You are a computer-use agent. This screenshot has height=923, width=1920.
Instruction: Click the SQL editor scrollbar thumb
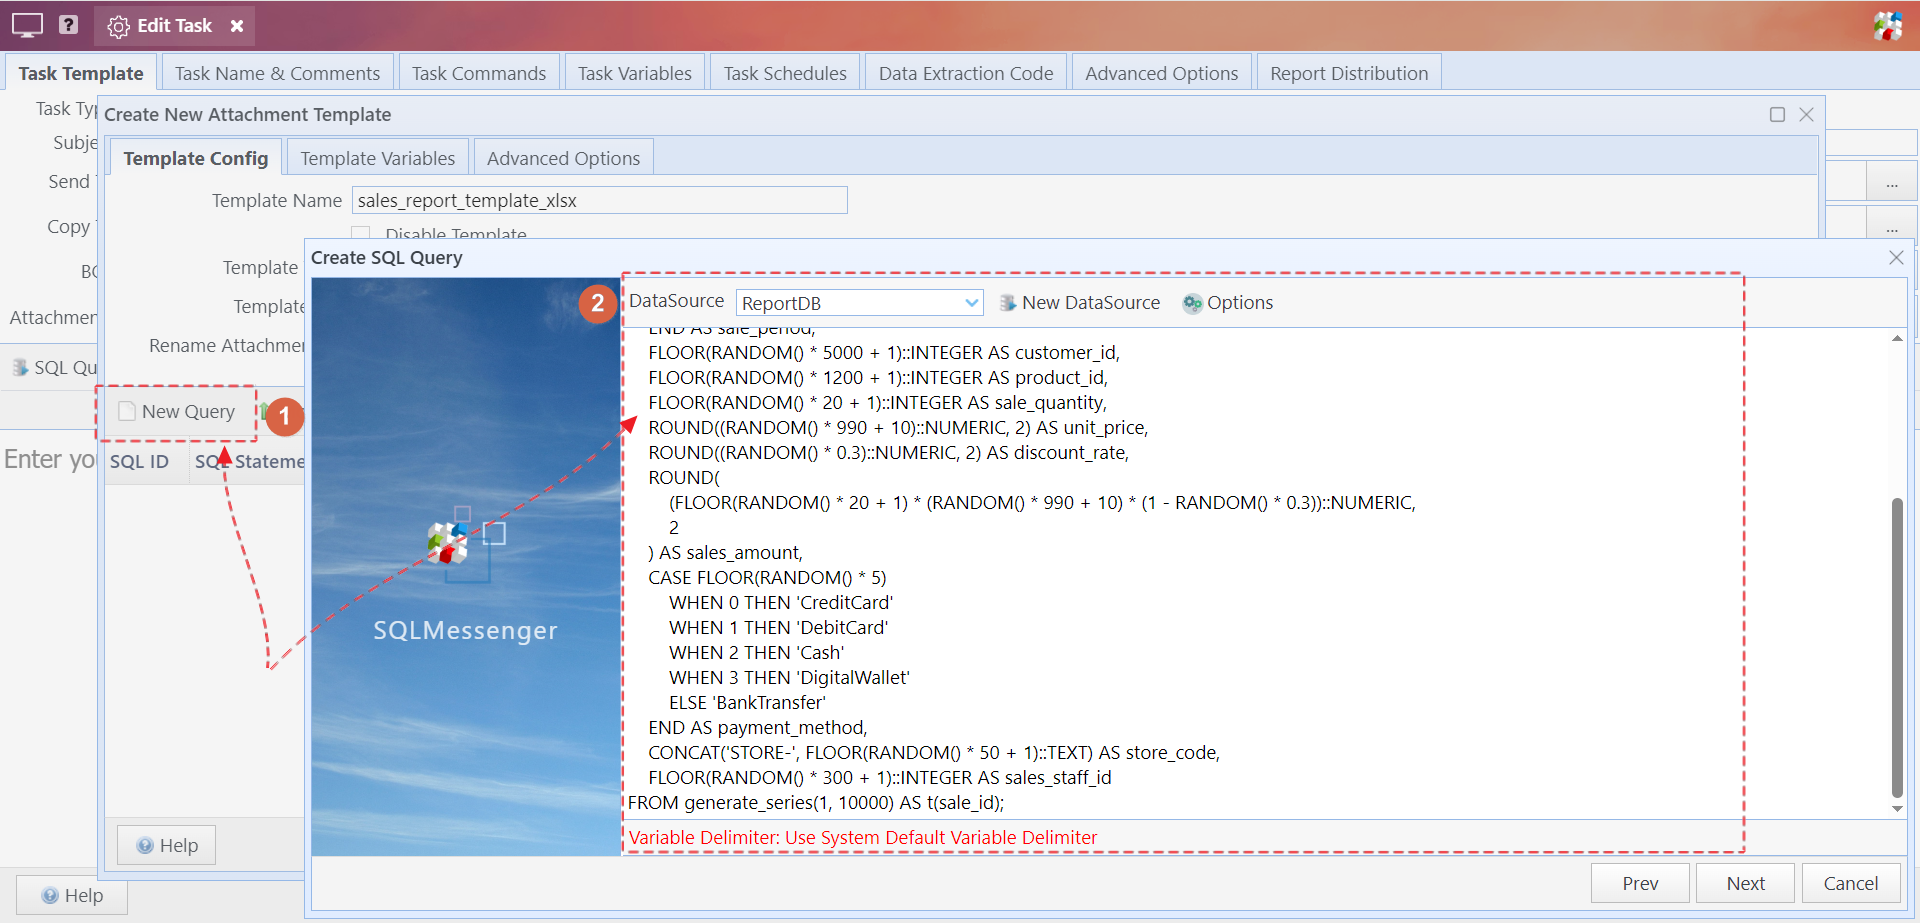1897,647
